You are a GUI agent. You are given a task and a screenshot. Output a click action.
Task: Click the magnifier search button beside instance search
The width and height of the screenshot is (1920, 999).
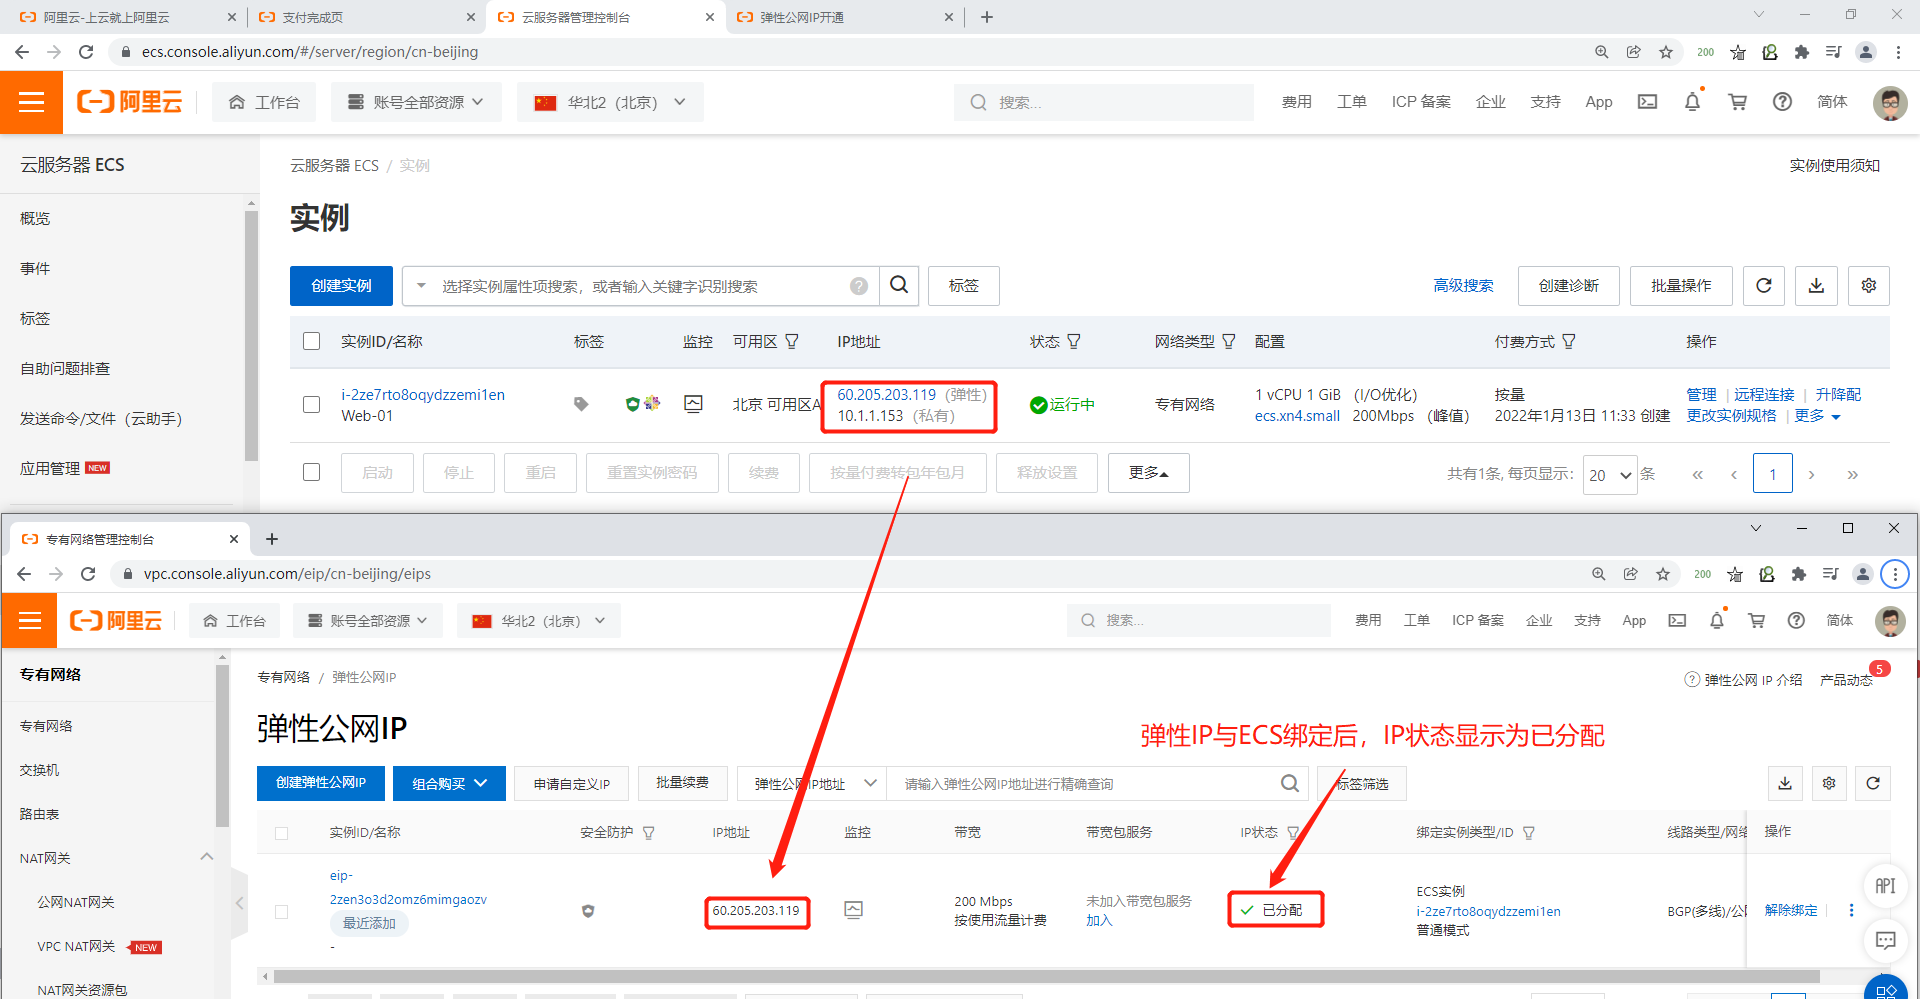coord(899,286)
